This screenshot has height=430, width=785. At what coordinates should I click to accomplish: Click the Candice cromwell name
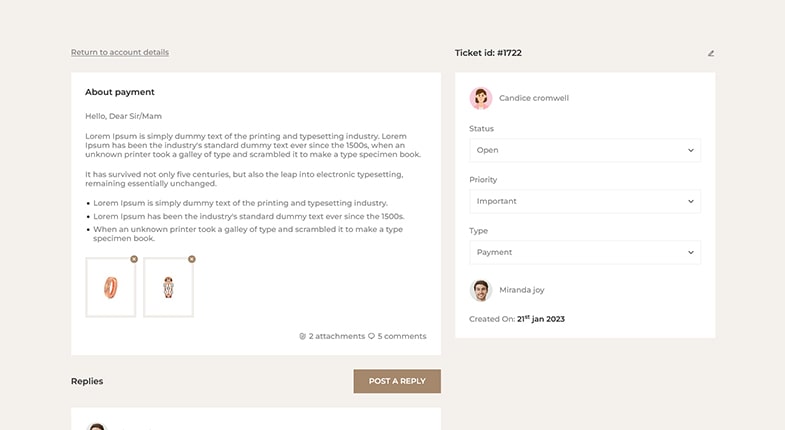(x=534, y=98)
